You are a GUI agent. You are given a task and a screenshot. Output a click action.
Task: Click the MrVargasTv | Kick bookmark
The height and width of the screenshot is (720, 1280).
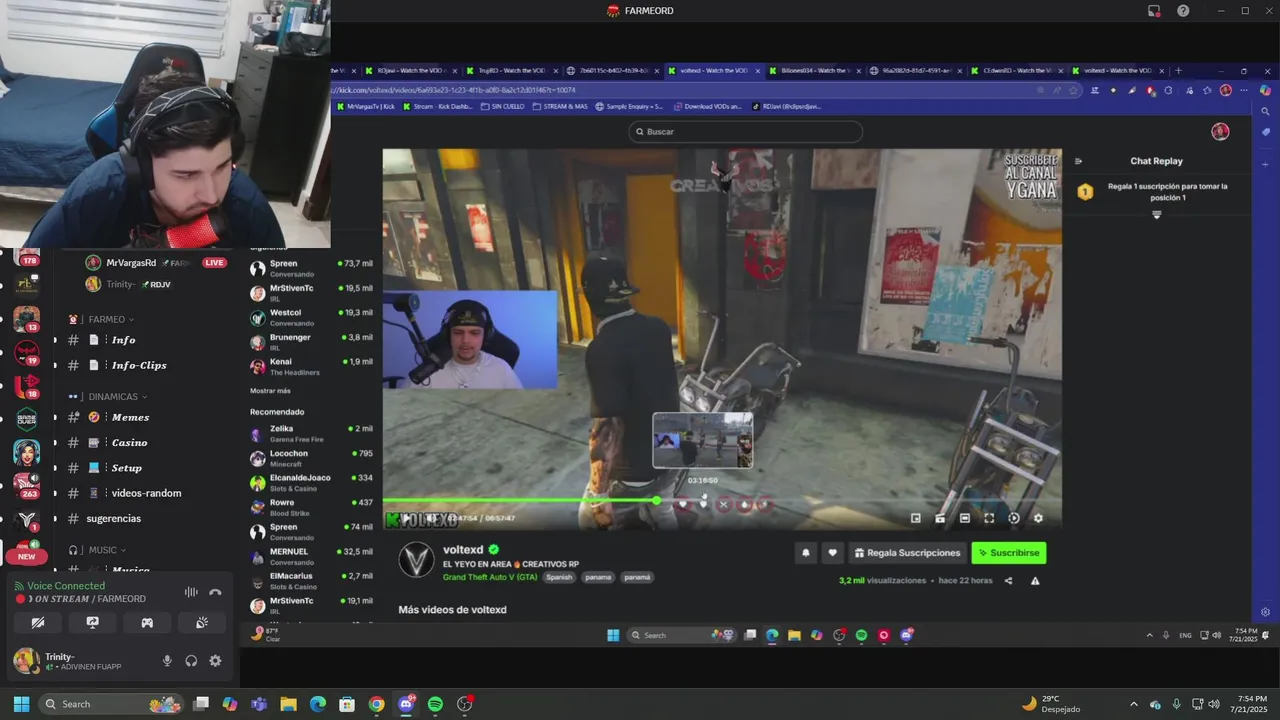[366, 106]
